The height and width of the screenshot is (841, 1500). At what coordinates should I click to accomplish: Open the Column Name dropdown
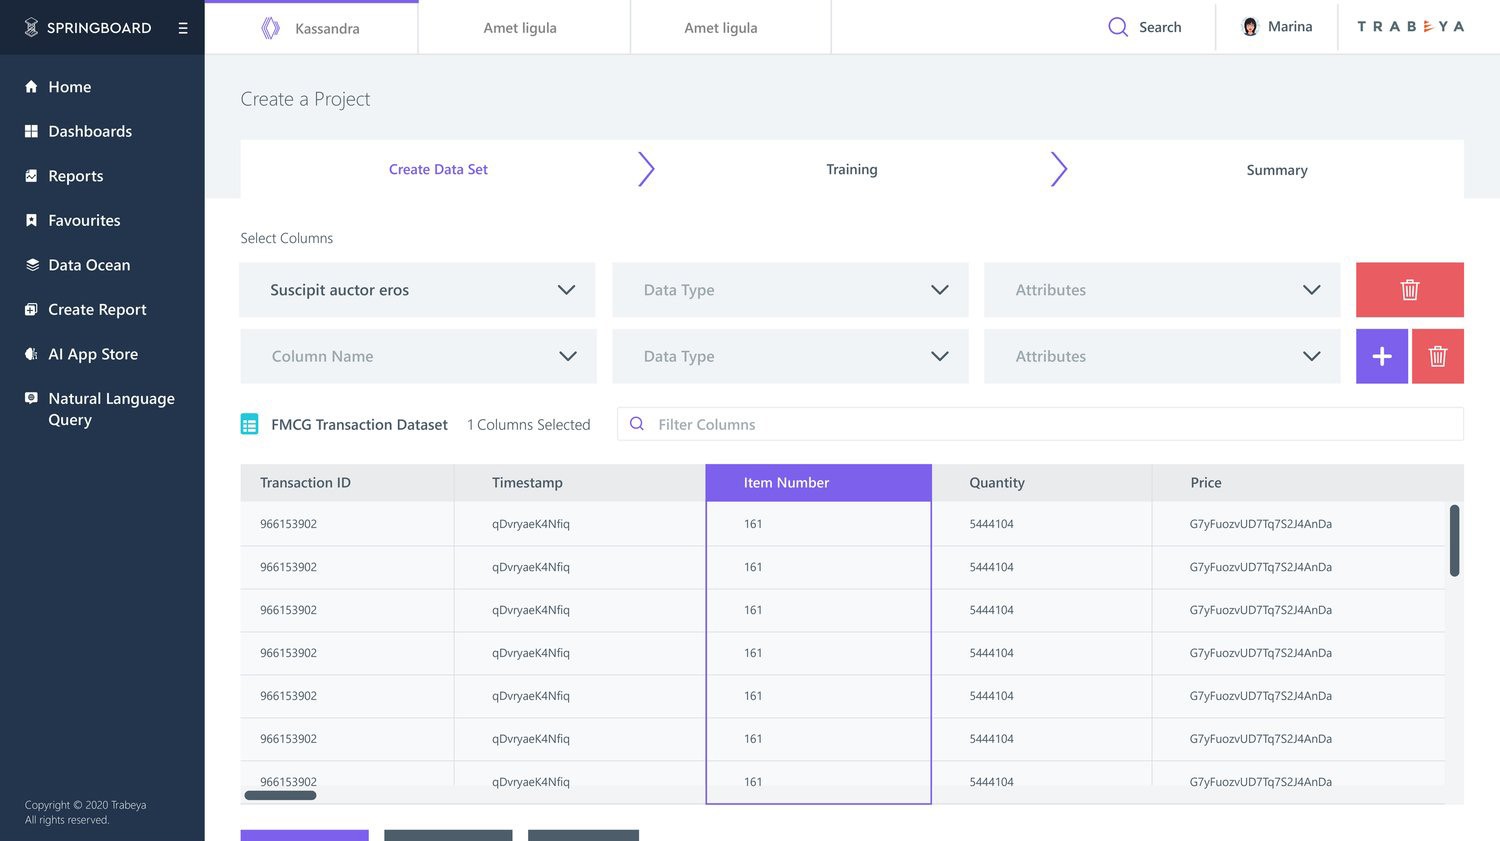pos(418,356)
